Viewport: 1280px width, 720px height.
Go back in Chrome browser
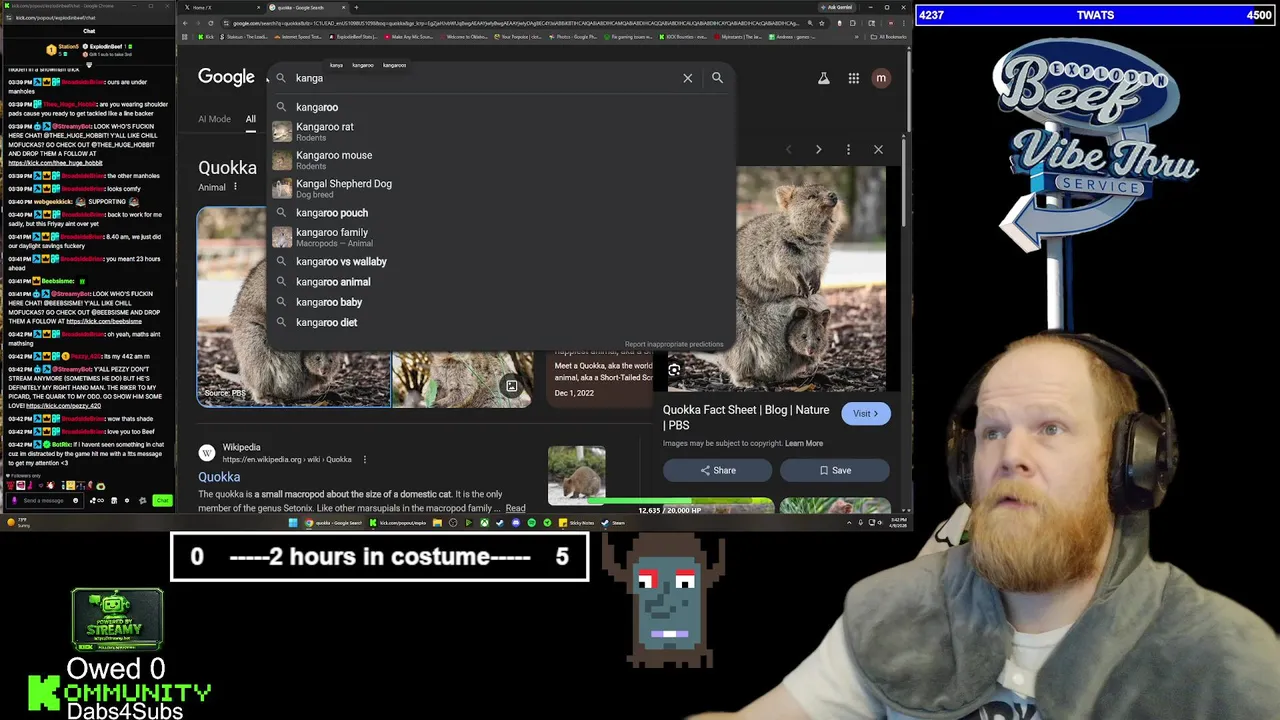point(187,23)
